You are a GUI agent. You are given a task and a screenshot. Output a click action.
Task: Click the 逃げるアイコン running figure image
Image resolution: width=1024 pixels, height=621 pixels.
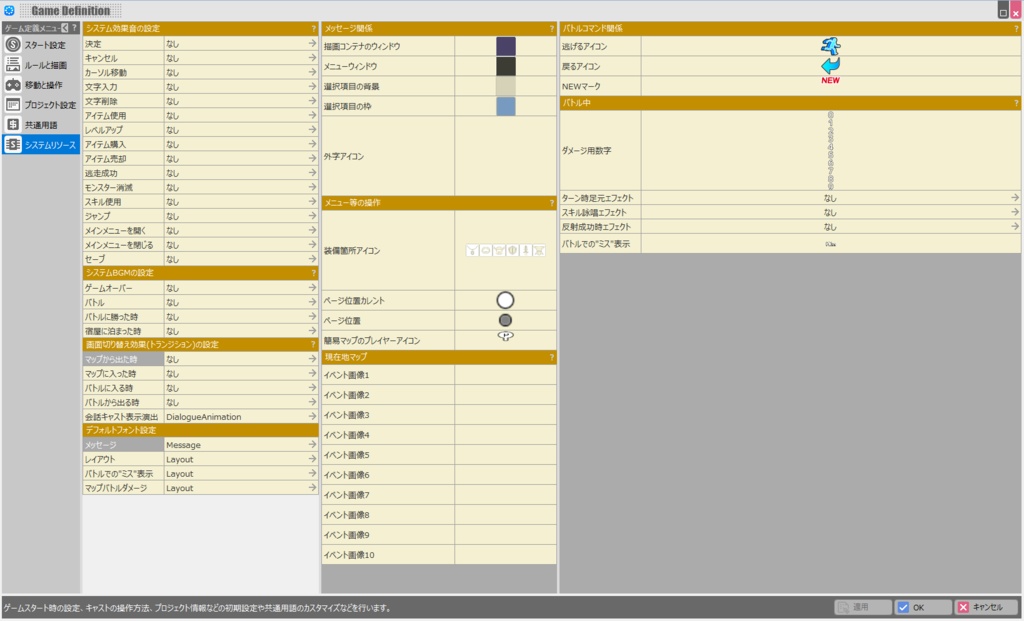click(x=831, y=46)
